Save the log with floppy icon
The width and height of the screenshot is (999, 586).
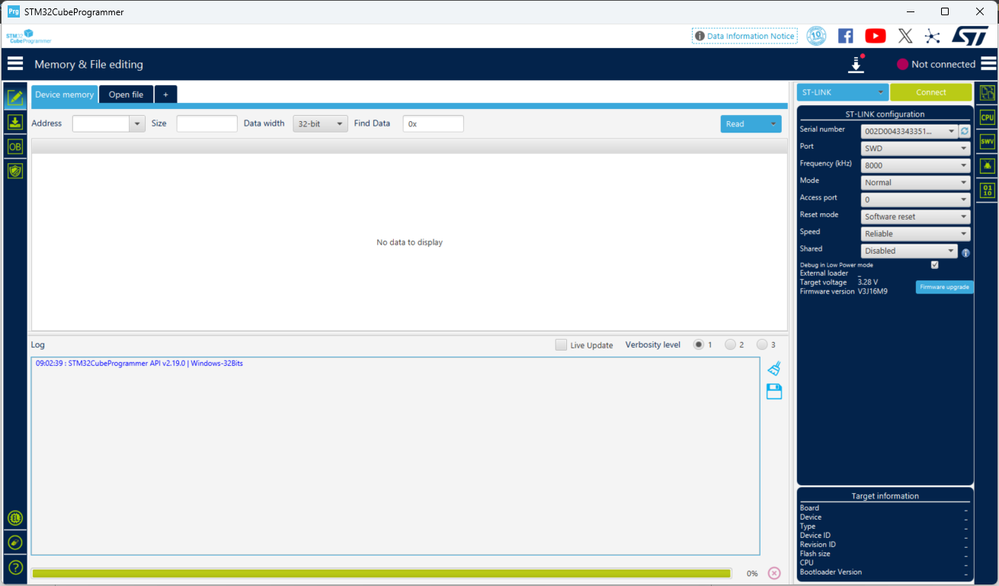coord(774,391)
